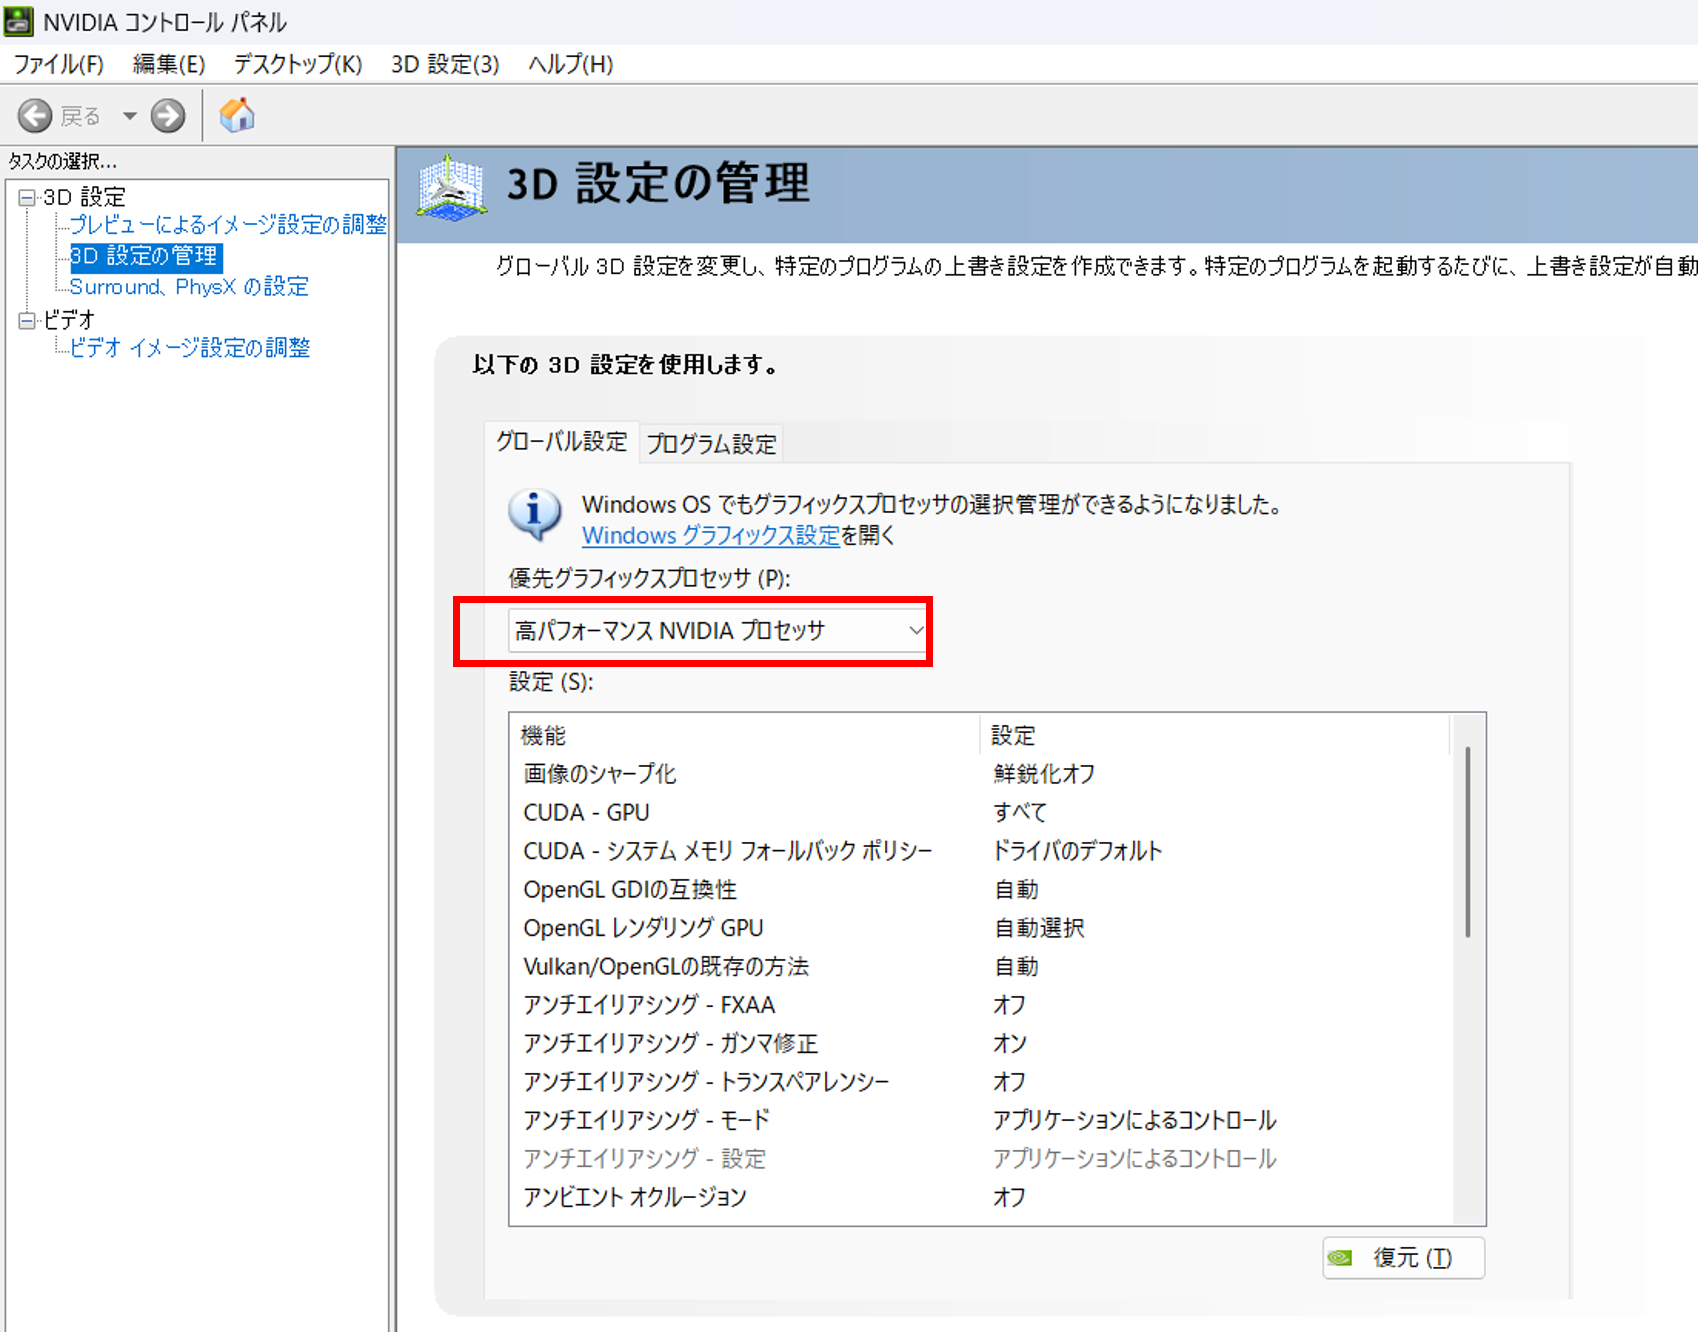Select the アンチエイリアシング - ガンマ修正 row
1698x1332 pixels.
(980, 1043)
